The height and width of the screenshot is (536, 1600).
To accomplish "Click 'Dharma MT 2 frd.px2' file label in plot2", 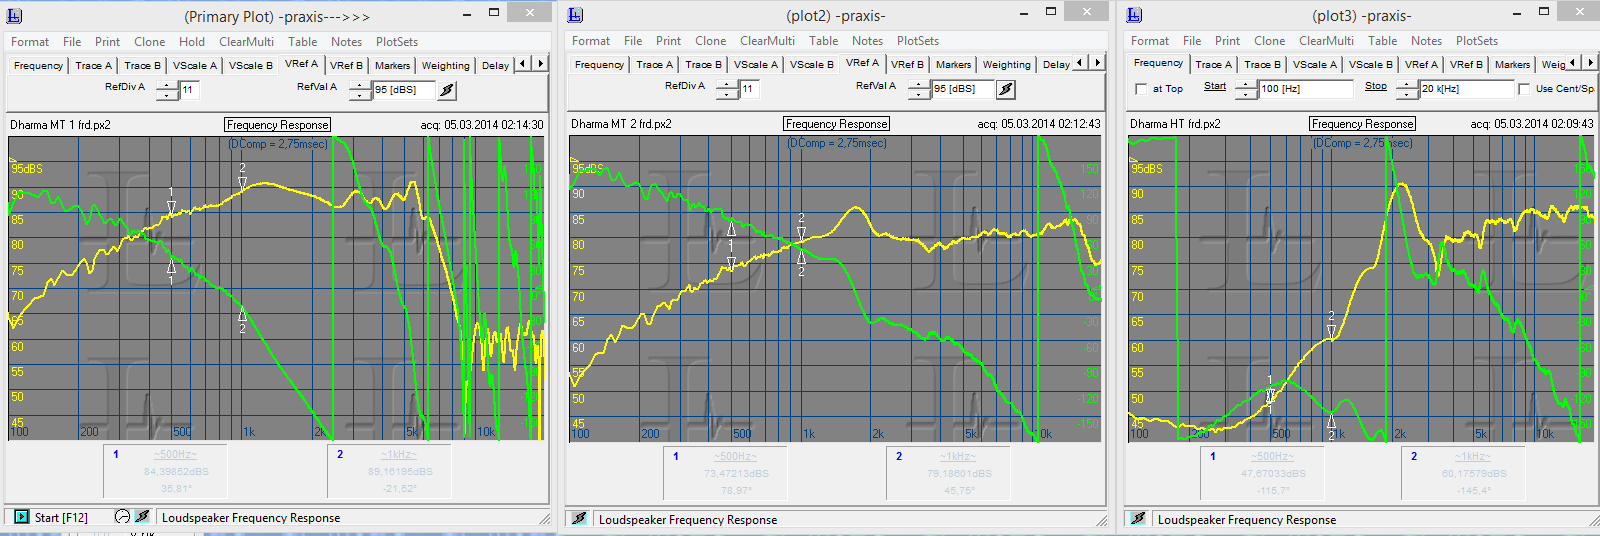I will point(621,124).
